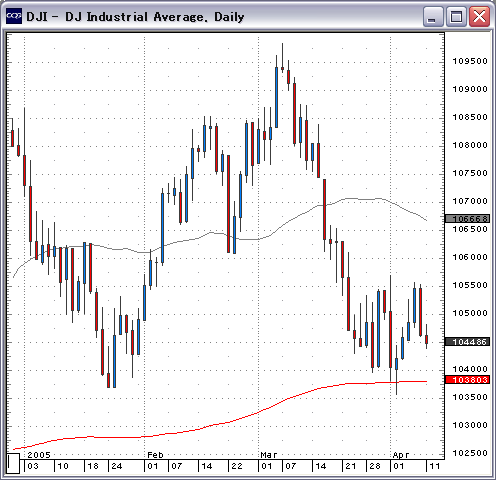
Task: Click the date label 01 under Mar
Action: point(267,466)
